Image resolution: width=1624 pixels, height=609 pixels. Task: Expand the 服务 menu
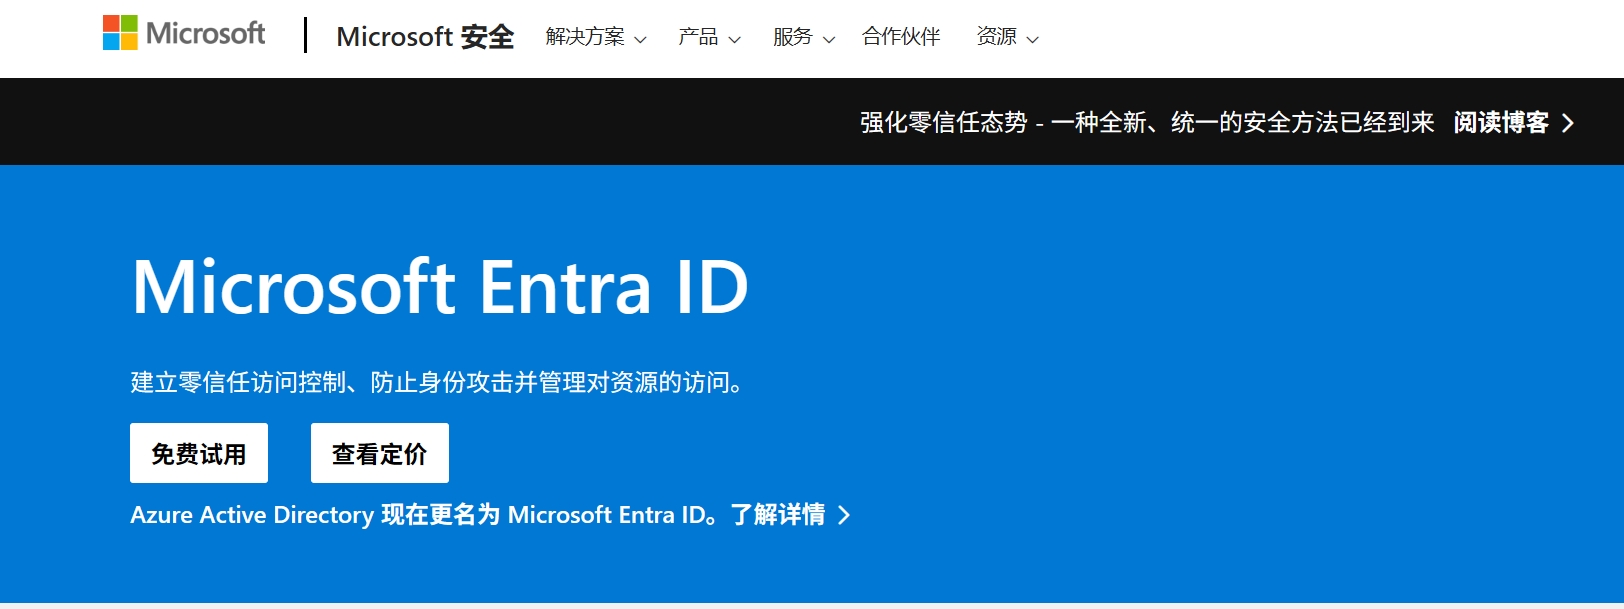[804, 37]
